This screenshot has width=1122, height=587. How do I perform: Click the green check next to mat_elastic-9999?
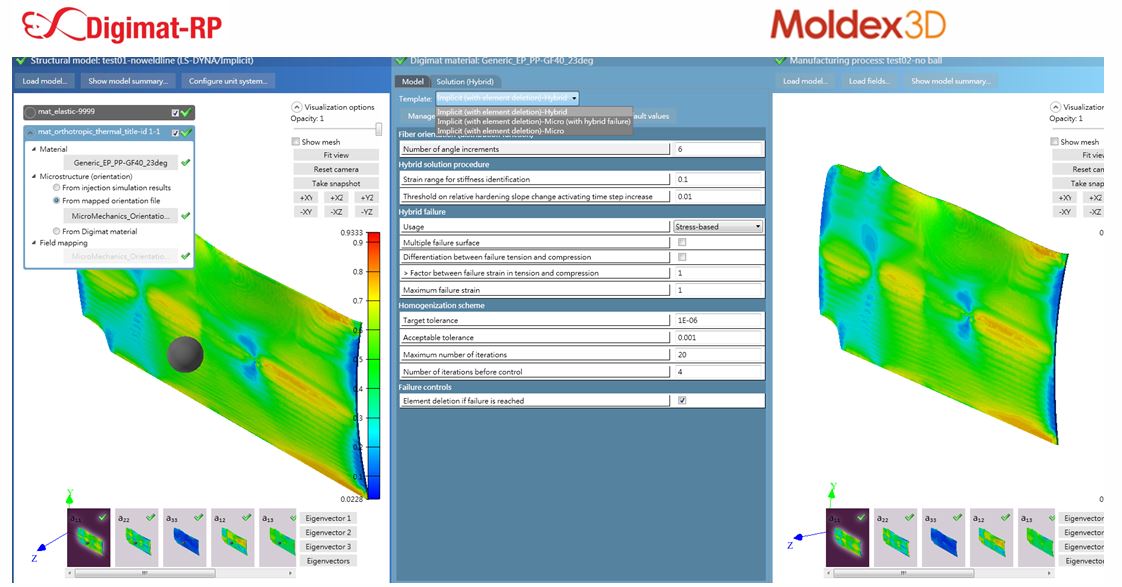[x=186, y=112]
